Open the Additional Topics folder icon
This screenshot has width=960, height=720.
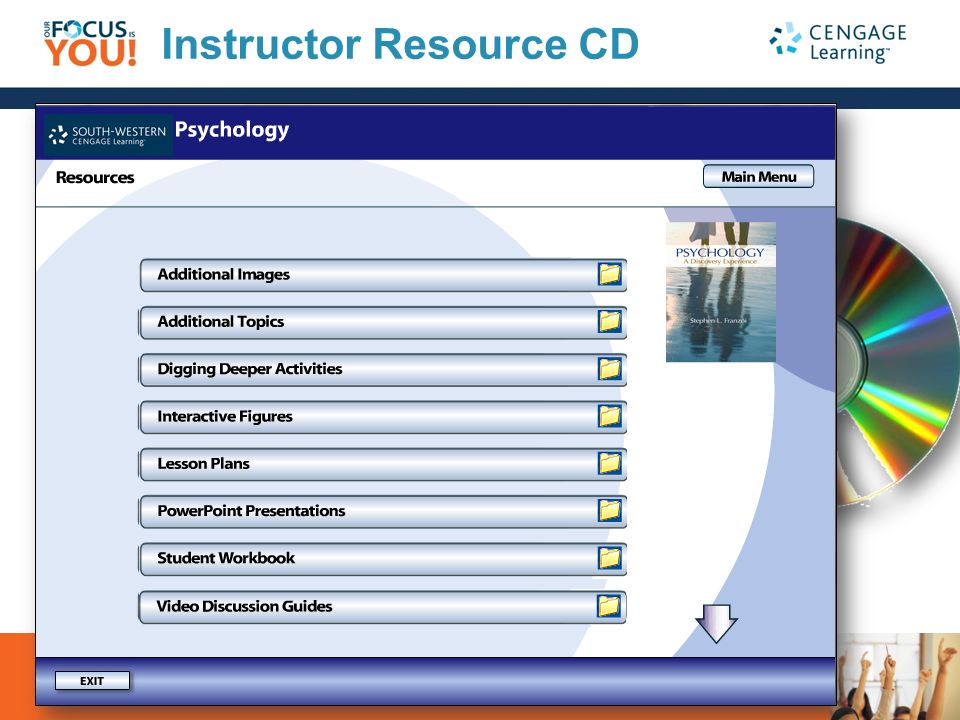(610, 321)
